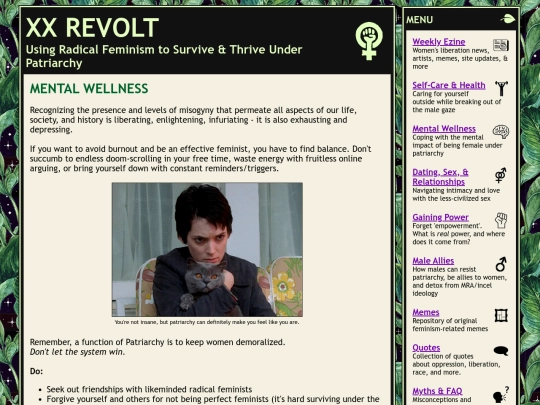The width and height of the screenshot is (540, 405).
Task: Click the paragraph starting 'Recognizing the presence and levels'
Action: pyautogui.click(x=193, y=120)
